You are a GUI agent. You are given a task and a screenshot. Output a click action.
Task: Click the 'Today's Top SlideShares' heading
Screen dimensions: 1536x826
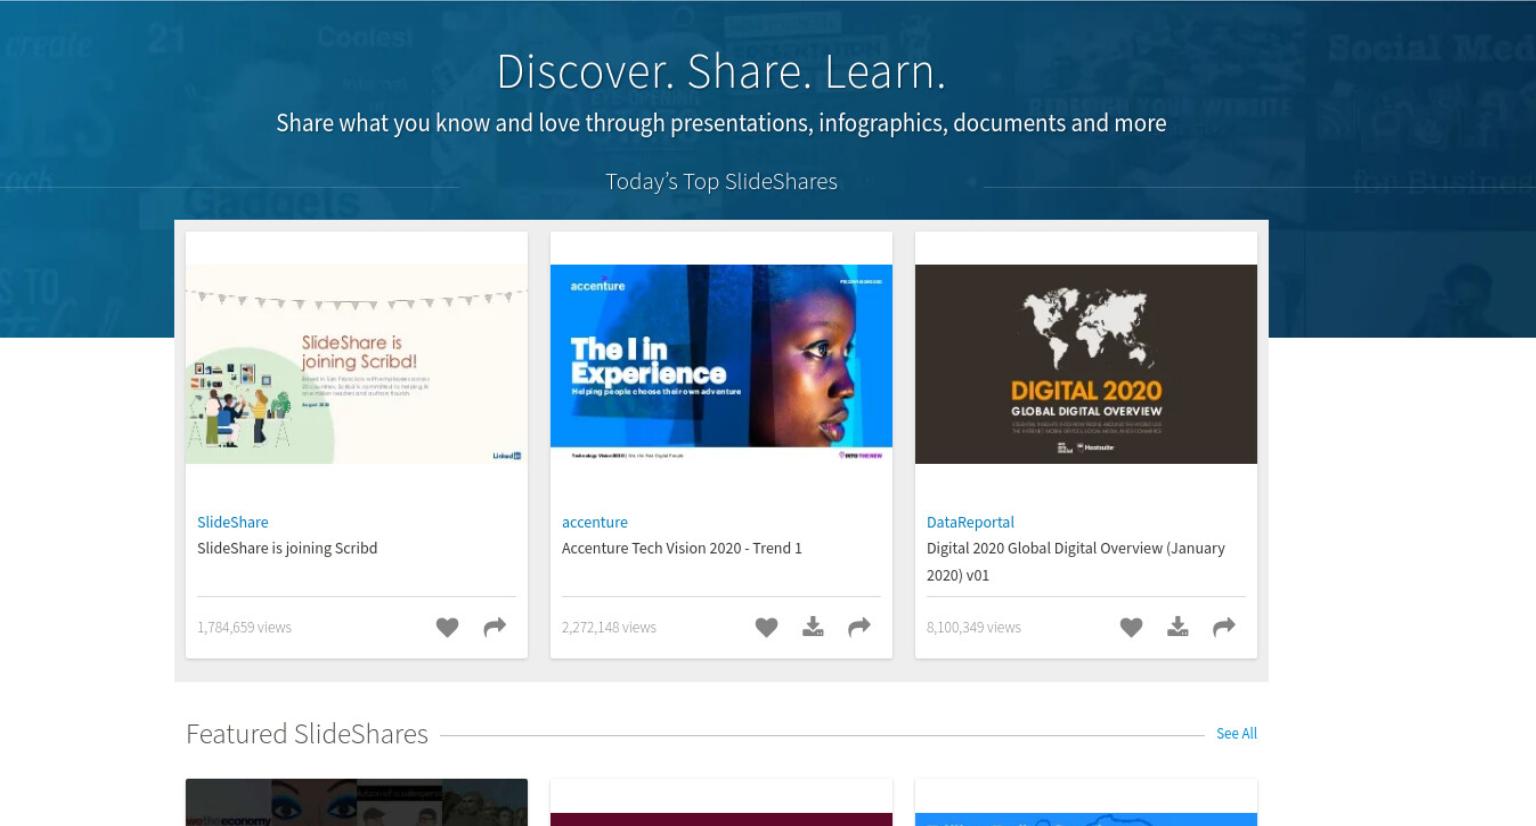721,182
